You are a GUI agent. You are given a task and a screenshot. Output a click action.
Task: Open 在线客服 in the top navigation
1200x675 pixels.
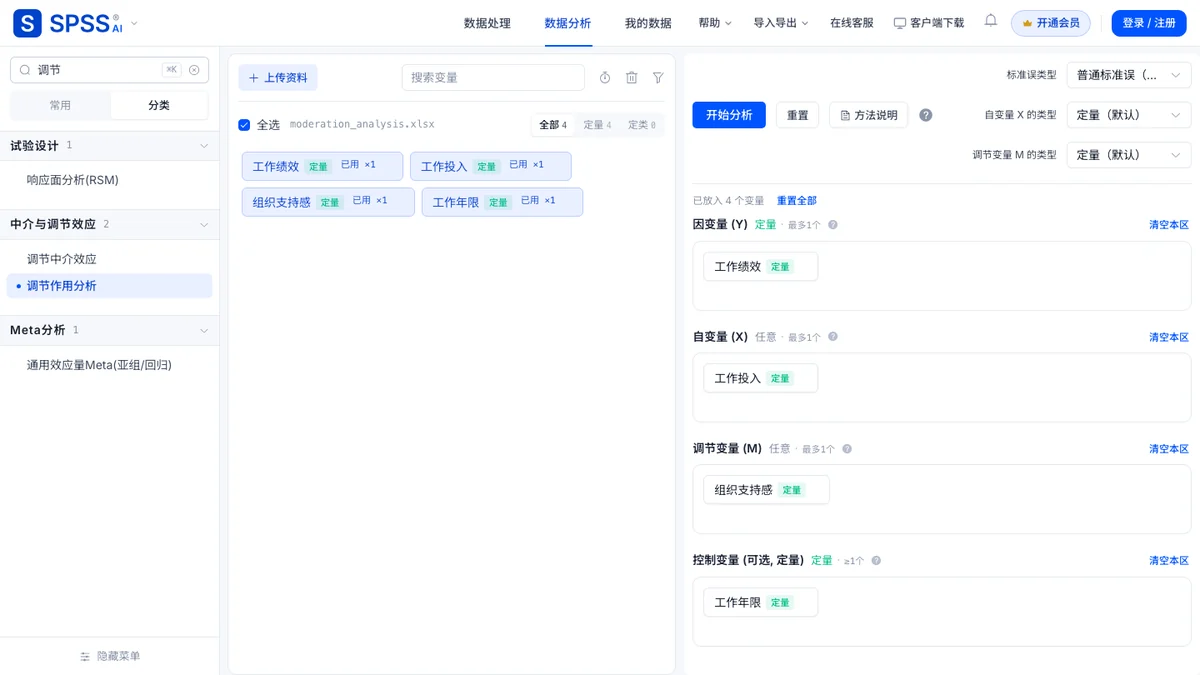tap(851, 23)
